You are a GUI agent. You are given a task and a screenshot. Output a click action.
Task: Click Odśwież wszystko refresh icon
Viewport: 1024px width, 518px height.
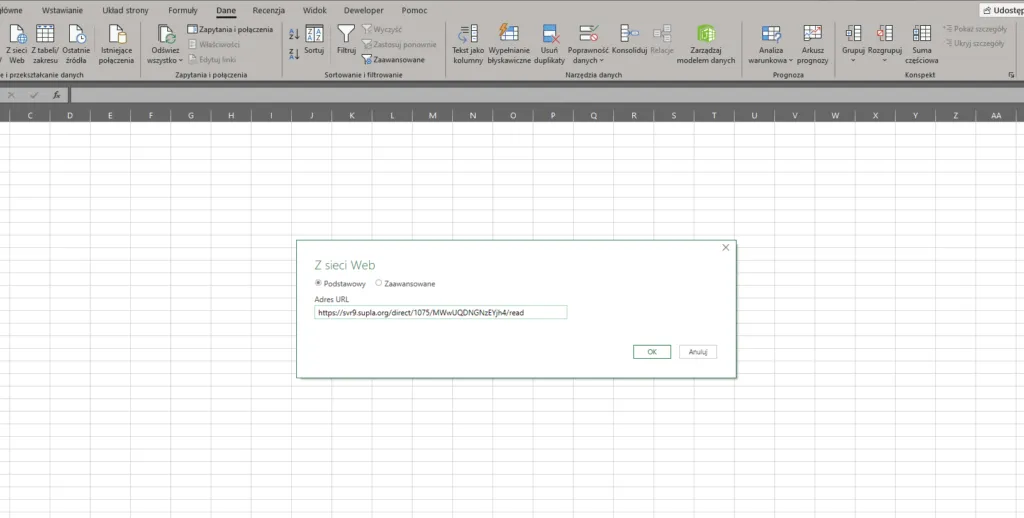(166, 34)
